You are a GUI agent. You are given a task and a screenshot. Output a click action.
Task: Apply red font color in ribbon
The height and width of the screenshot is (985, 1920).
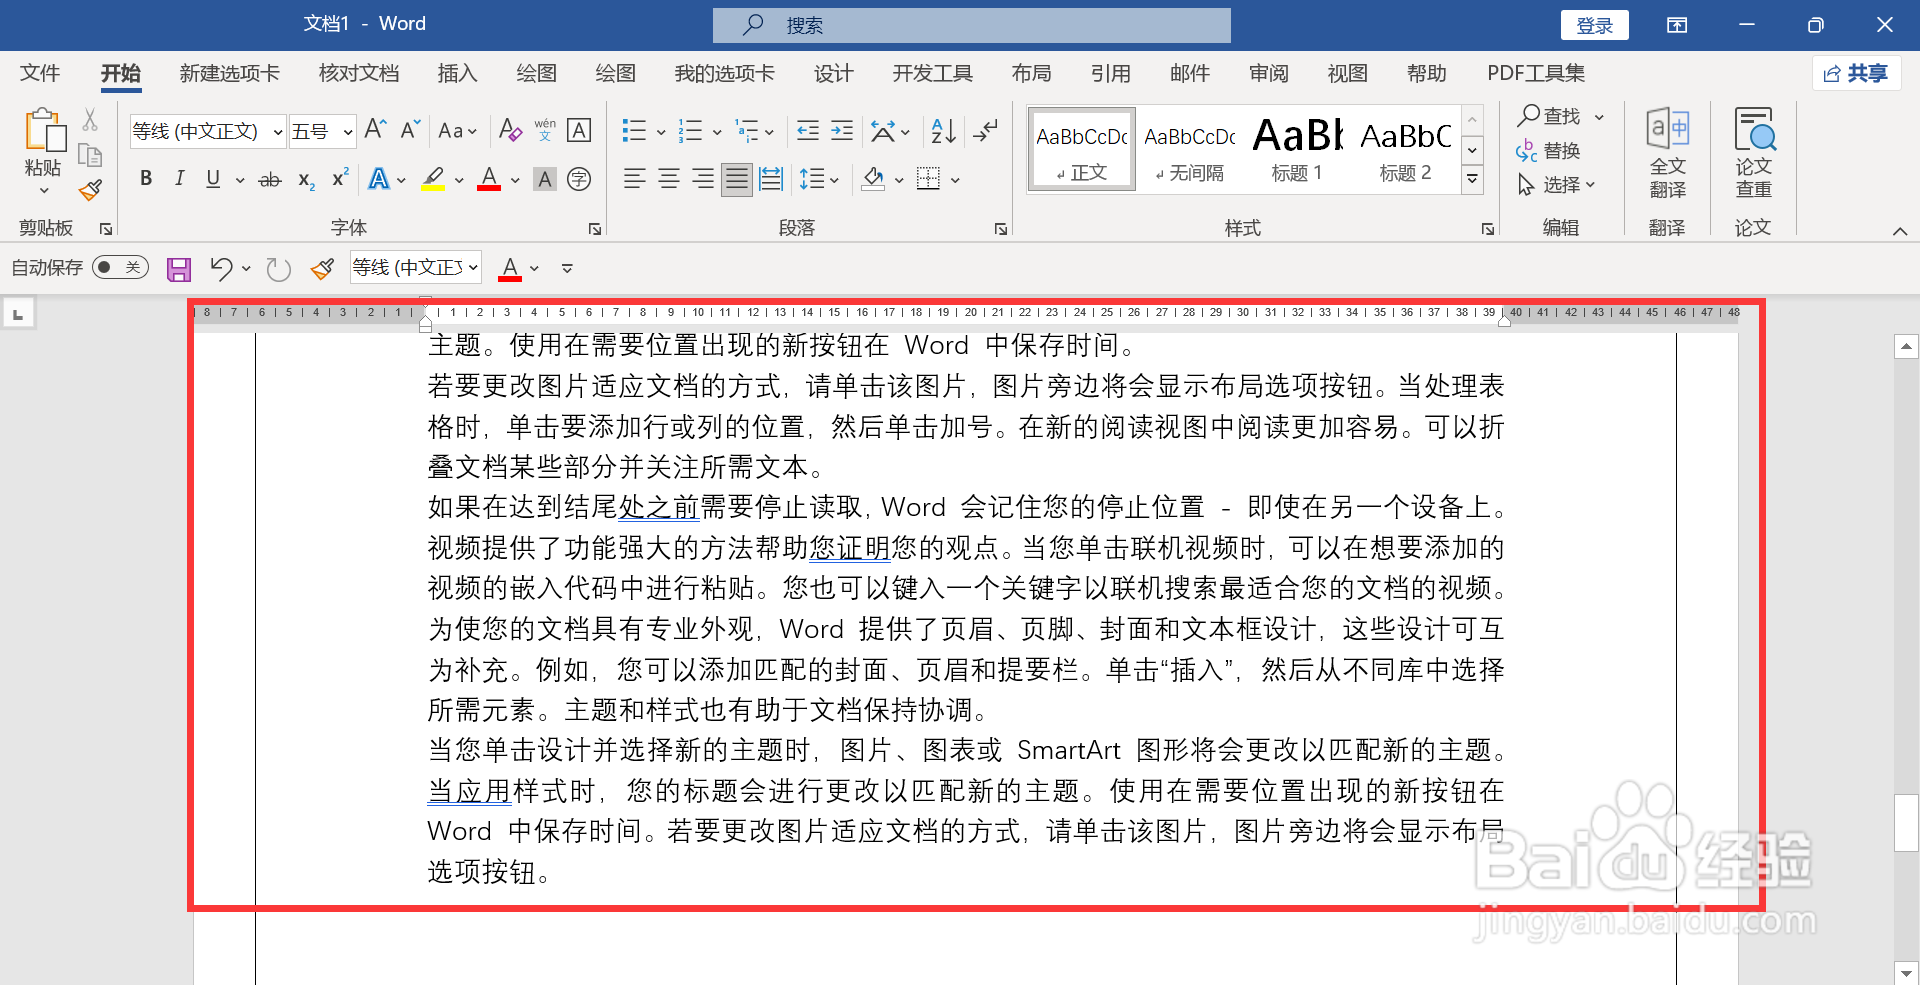[x=489, y=180]
